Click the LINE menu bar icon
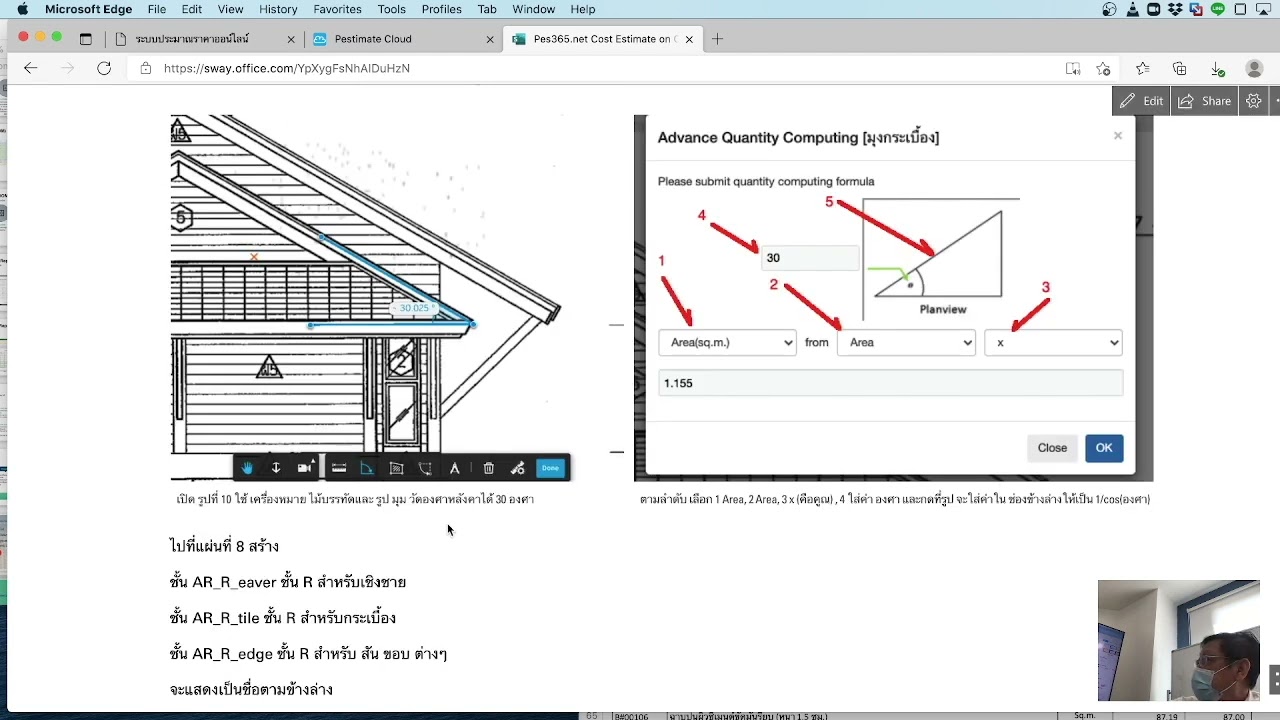 (1218, 9)
